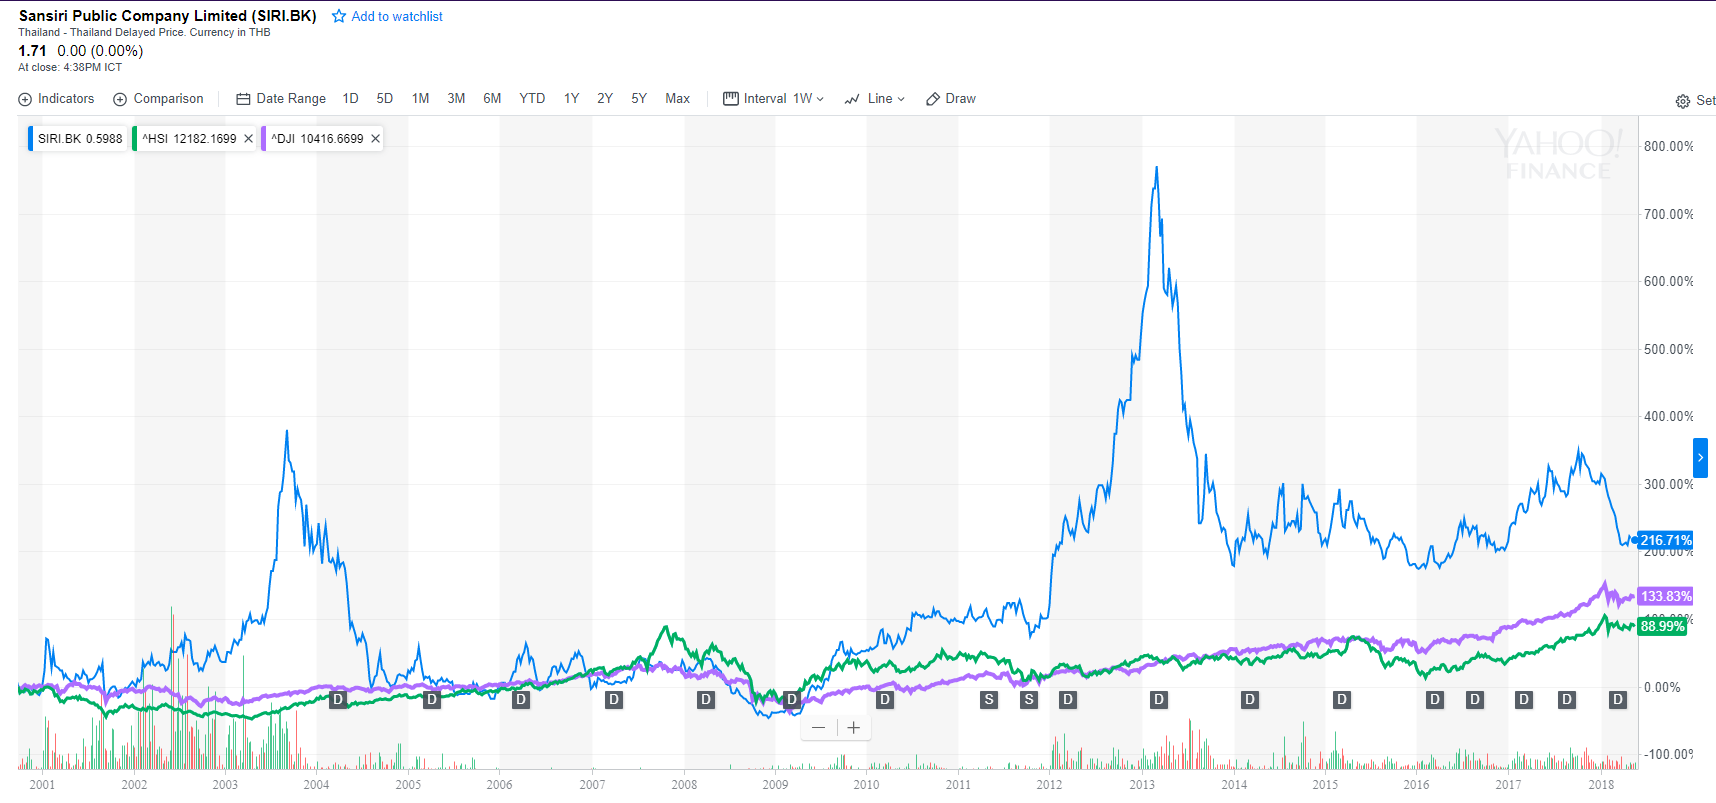
Task: Choose the YTD time range
Action: pos(532,99)
